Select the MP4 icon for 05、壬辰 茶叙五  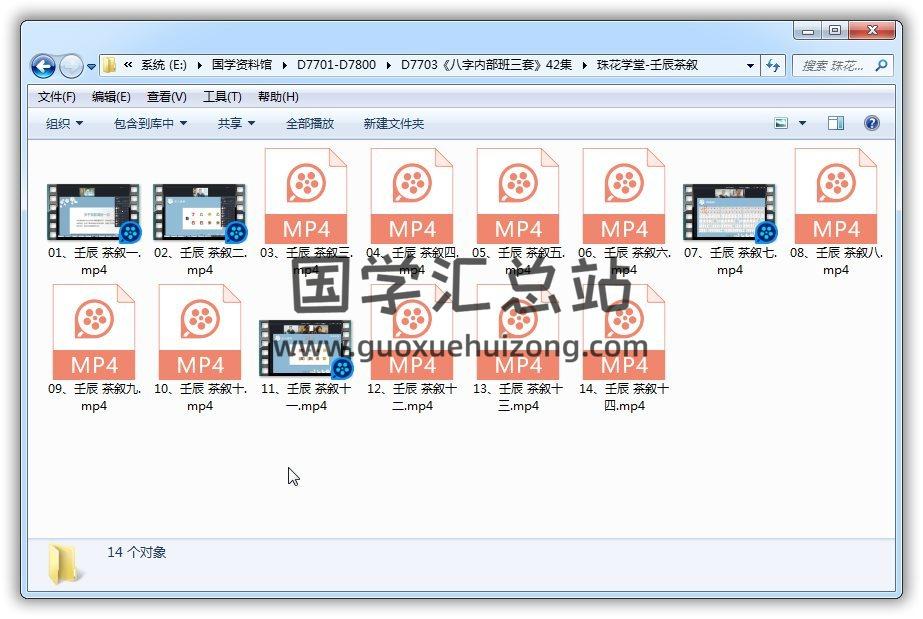pyautogui.click(x=517, y=195)
